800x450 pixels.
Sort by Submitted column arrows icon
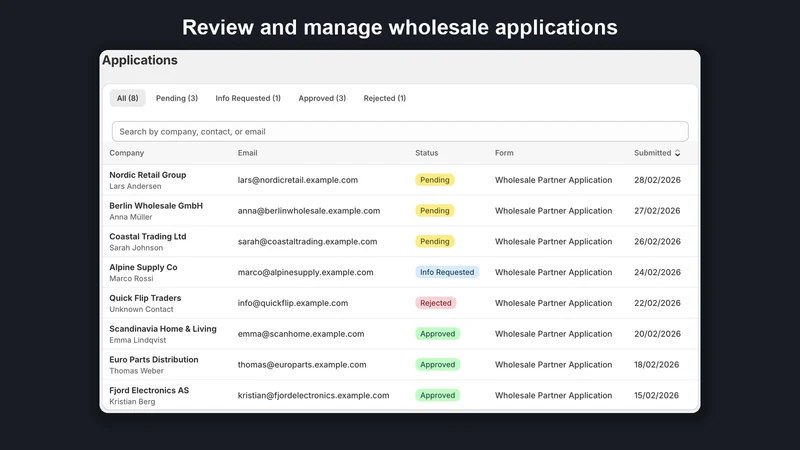click(x=677, y=153)
